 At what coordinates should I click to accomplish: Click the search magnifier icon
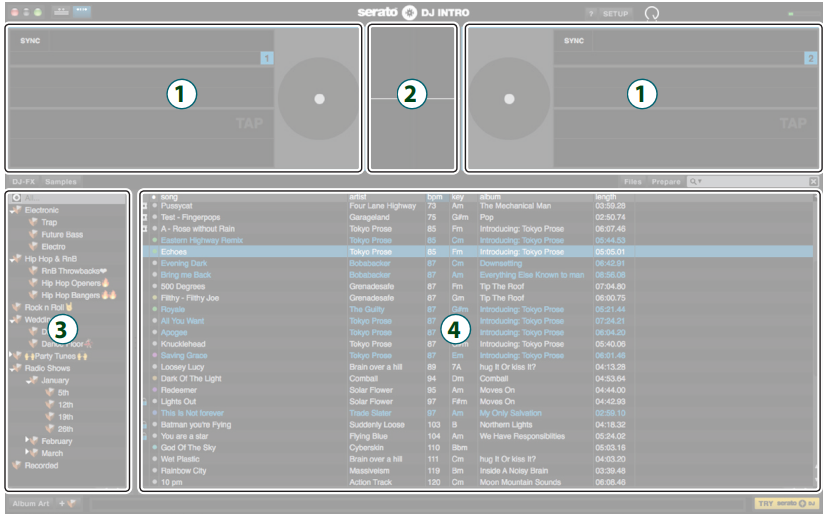pyautogui.click(x=693, y=181)
